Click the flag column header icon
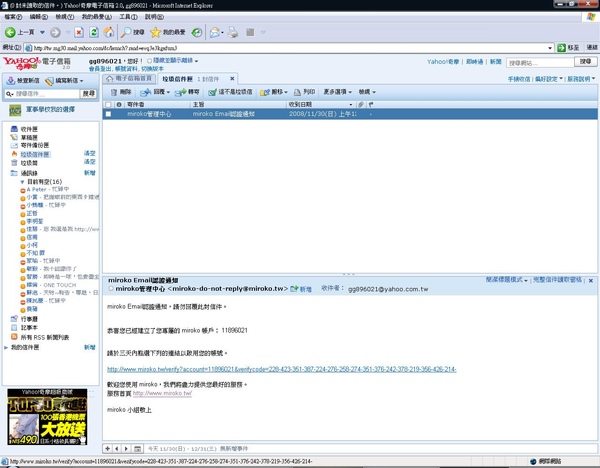 (370, 104)
